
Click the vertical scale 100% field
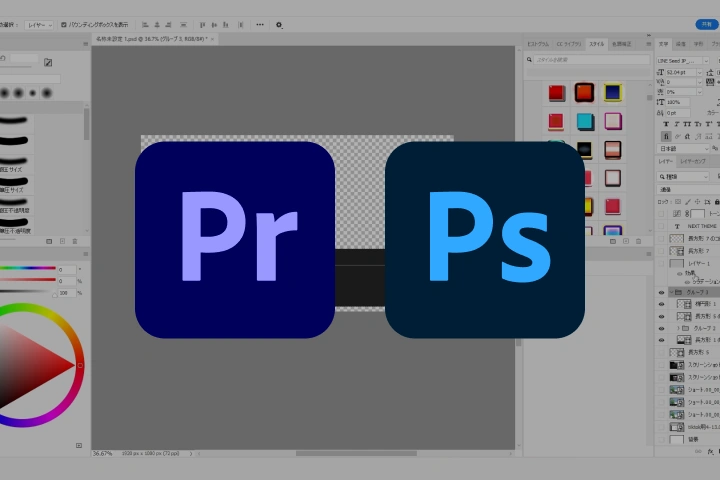pyautogui.click(x=678, y=102)
